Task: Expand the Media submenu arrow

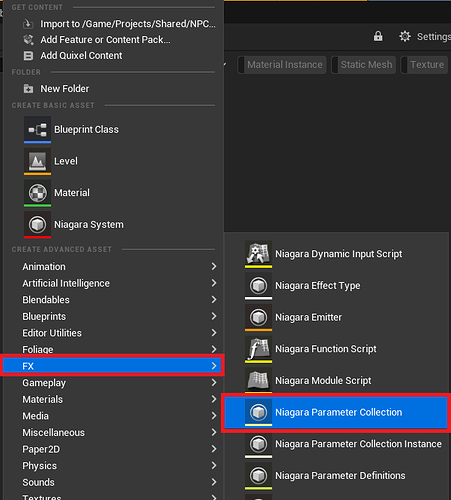Action: (x=214, y=416)
